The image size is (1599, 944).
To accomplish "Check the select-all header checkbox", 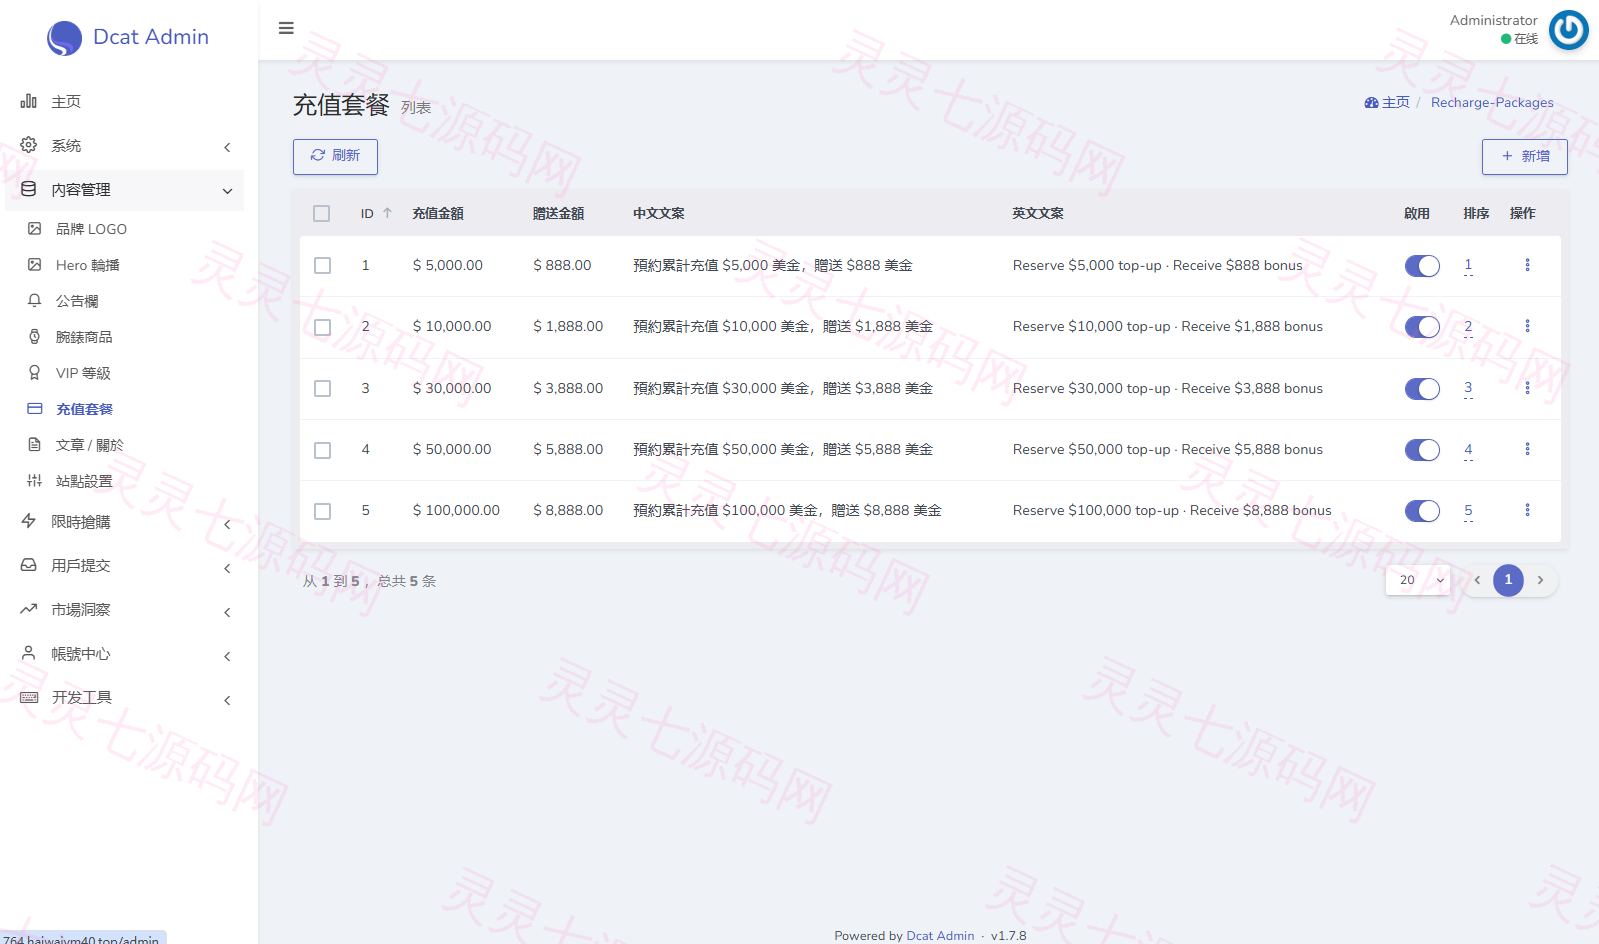I will click(321, 213).
